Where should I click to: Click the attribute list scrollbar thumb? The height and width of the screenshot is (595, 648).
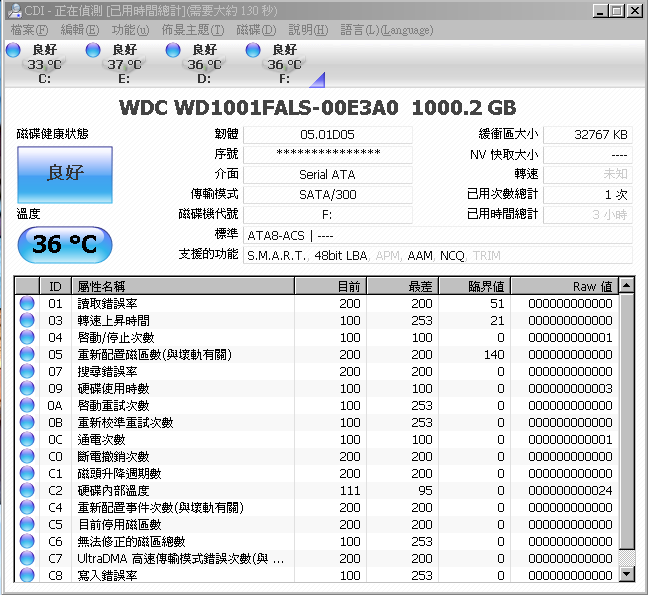pos(627,421)
